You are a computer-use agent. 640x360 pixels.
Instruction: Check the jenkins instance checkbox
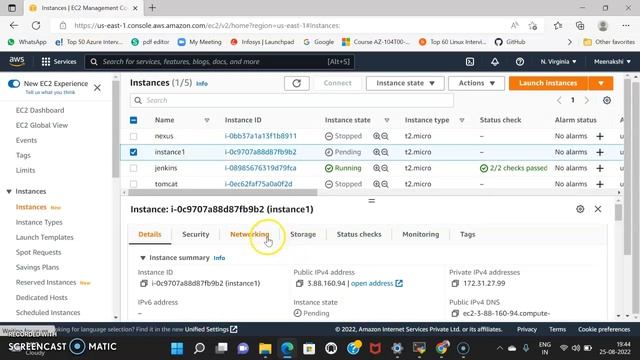[133, 168]
